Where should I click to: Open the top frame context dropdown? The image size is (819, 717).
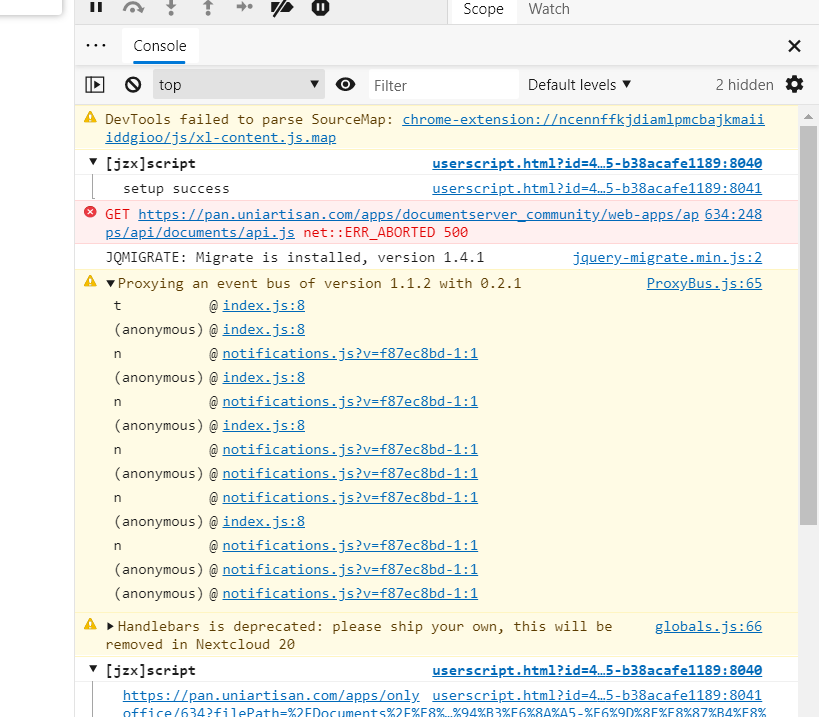coord(238,84)
